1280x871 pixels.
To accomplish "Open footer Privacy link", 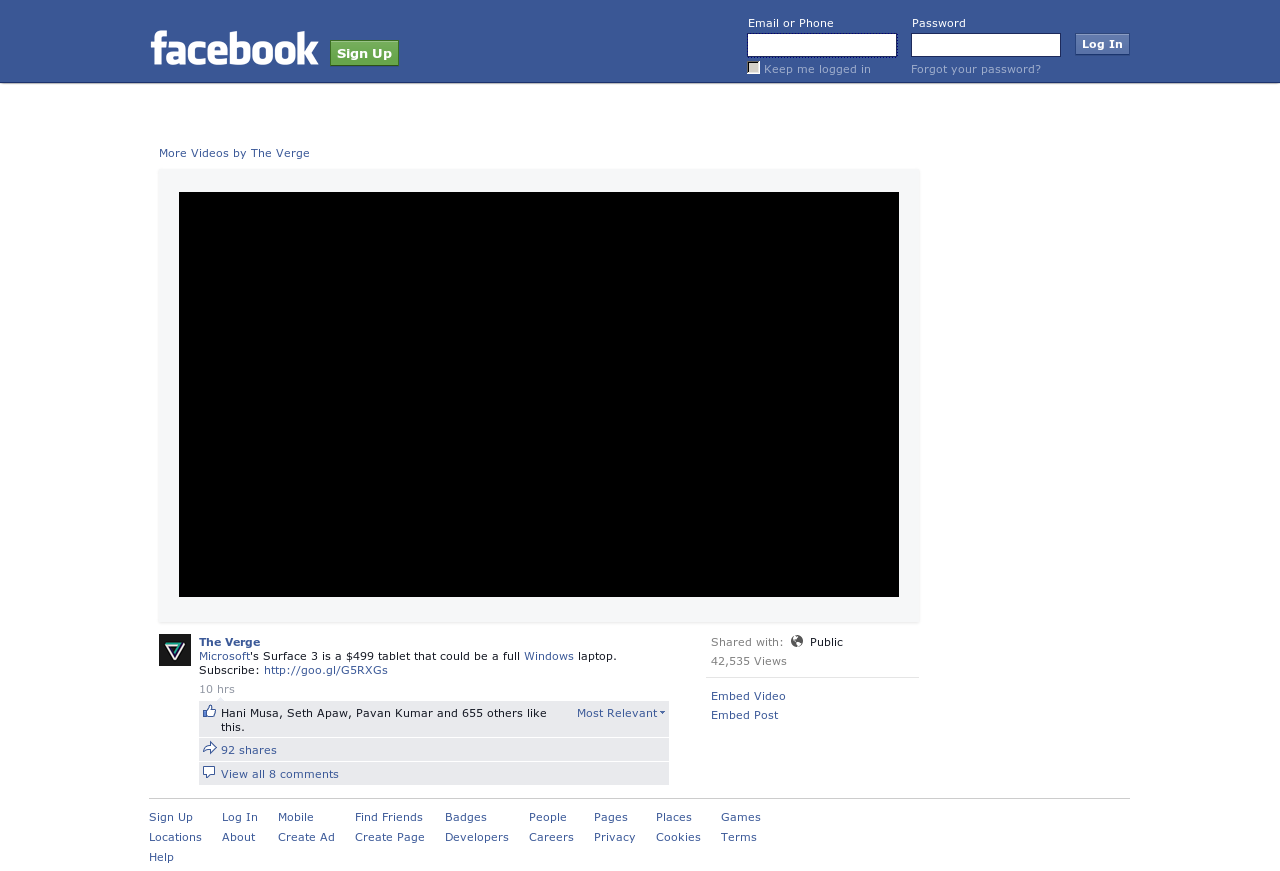I will click(x=615, y=837).
